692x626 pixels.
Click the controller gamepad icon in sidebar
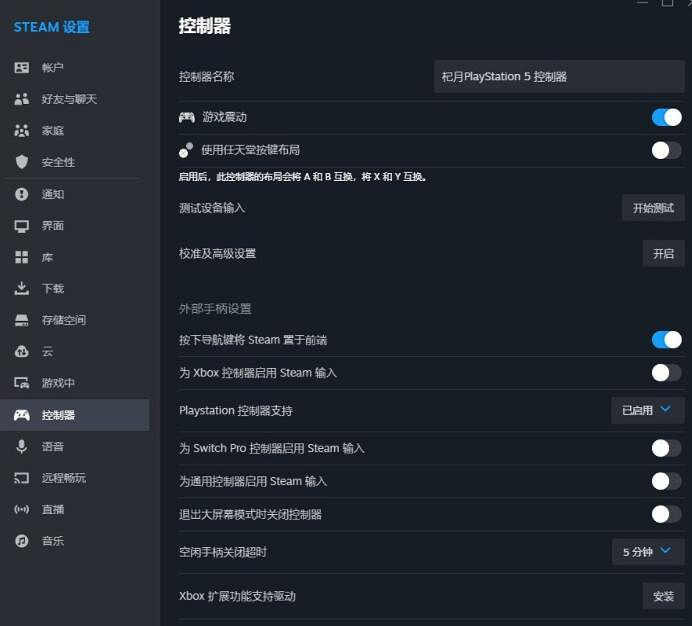(22, 415)
